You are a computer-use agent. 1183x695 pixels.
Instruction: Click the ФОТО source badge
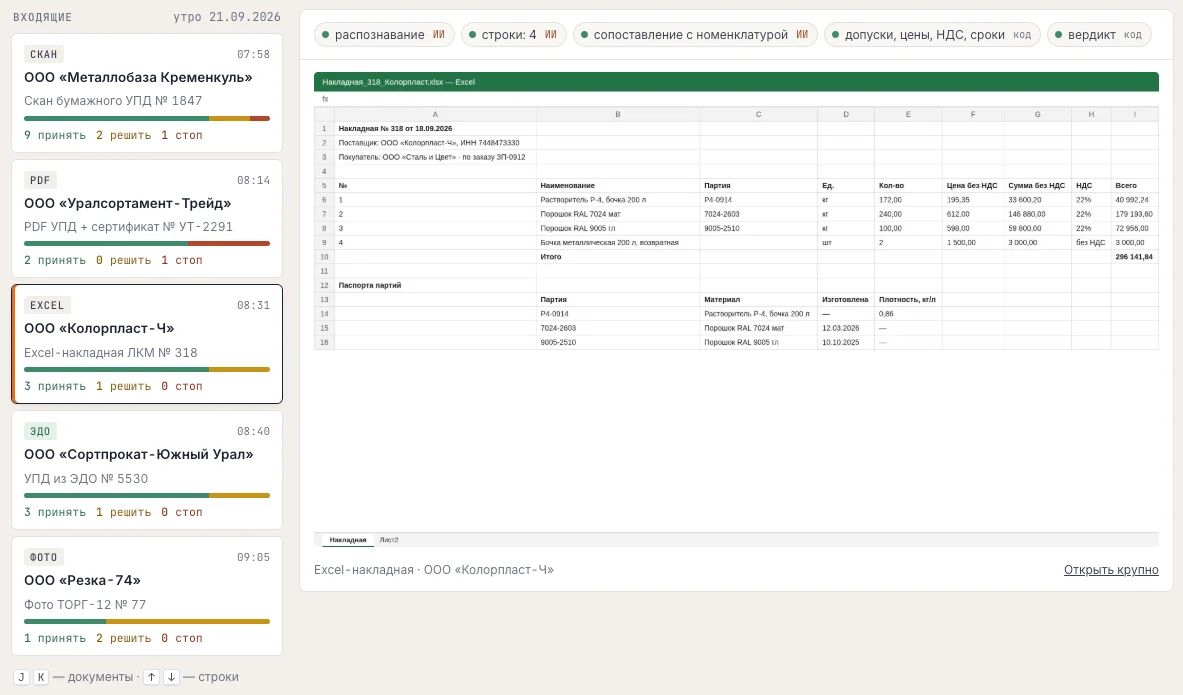pyautogui.click(x=44, y=558)
